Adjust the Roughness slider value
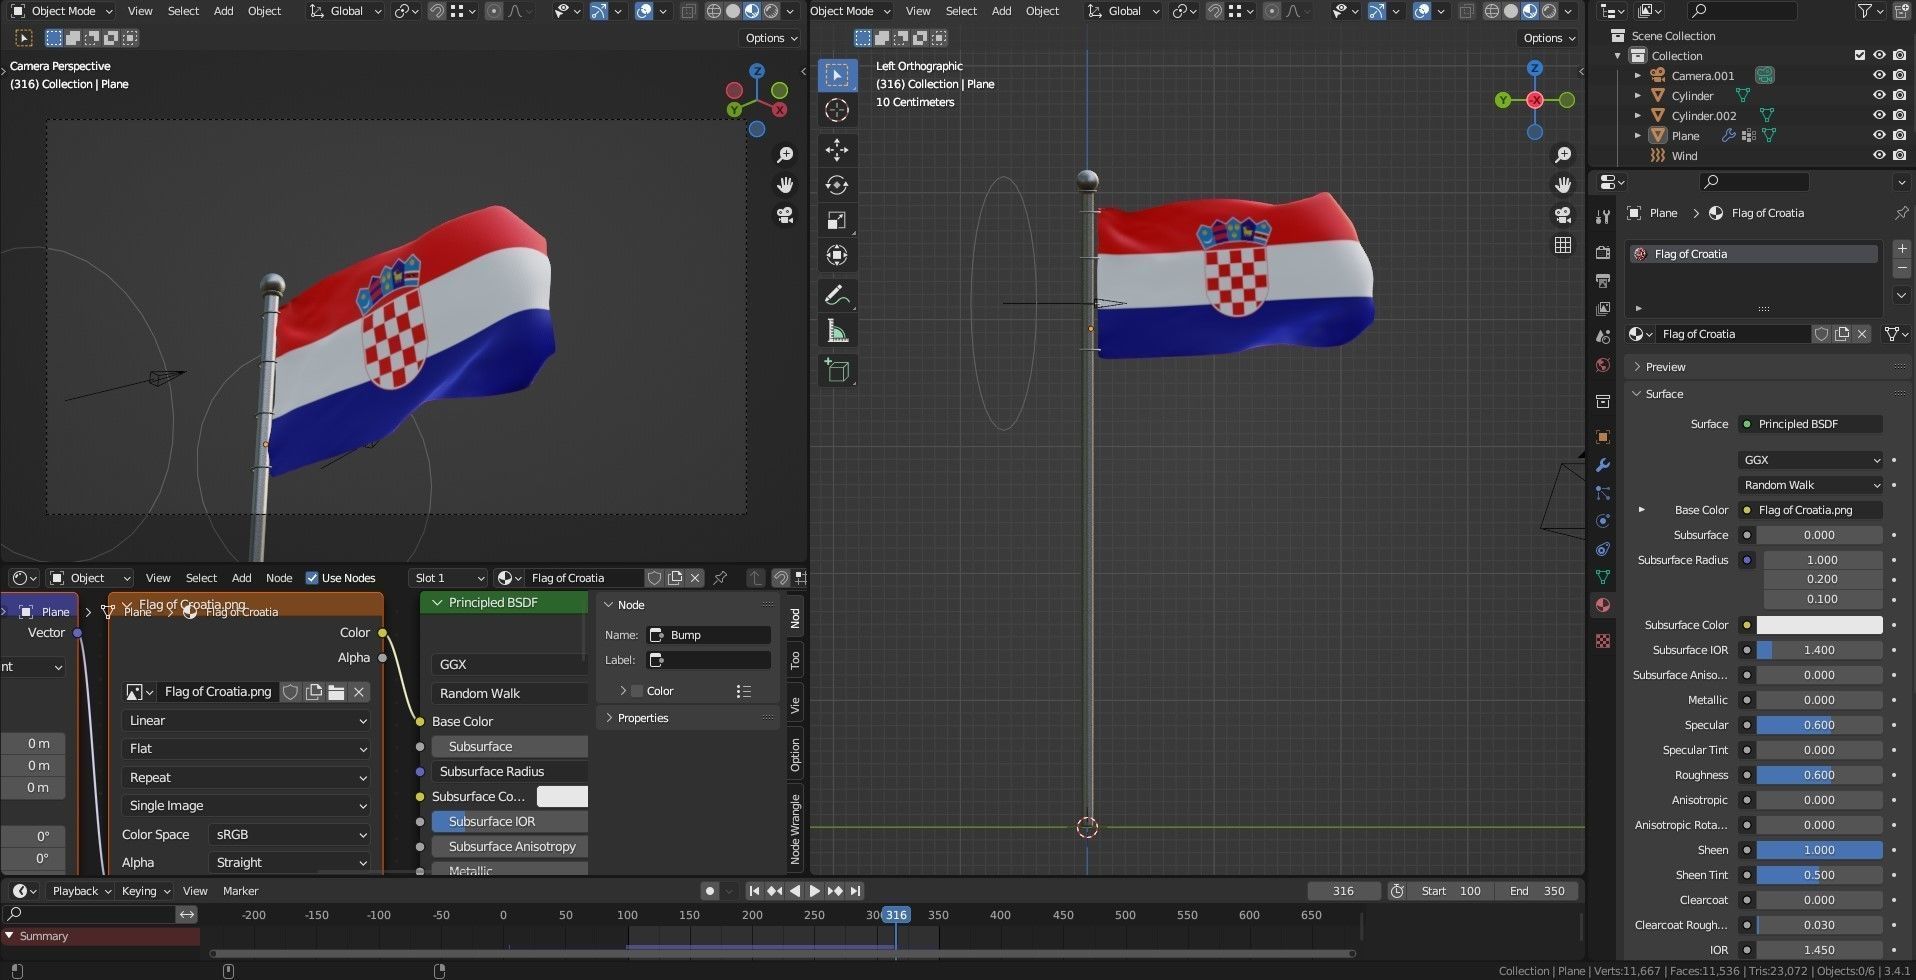Image resolution: width=1916 pixels, height=980 pixels. 1819,775
